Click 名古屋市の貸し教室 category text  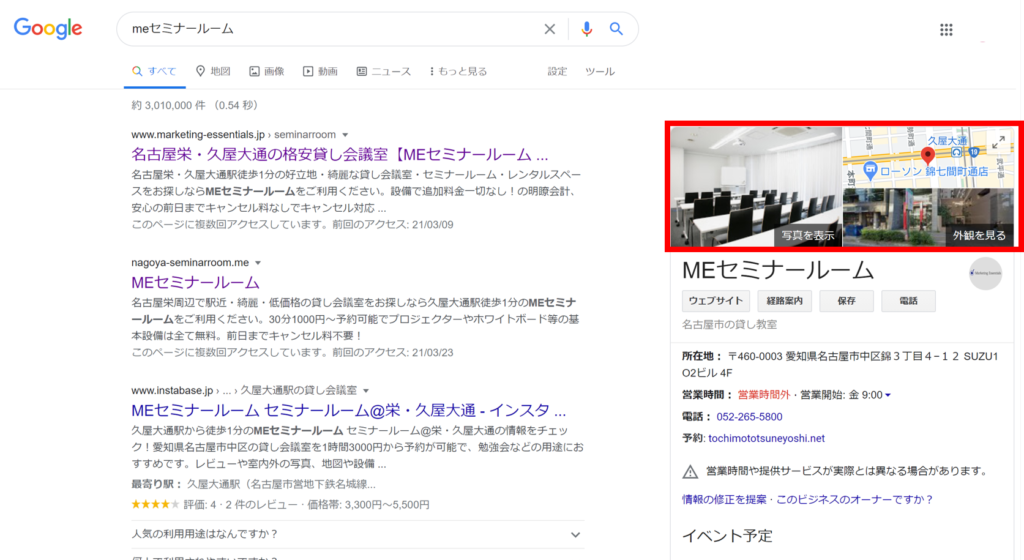point(729,324)
